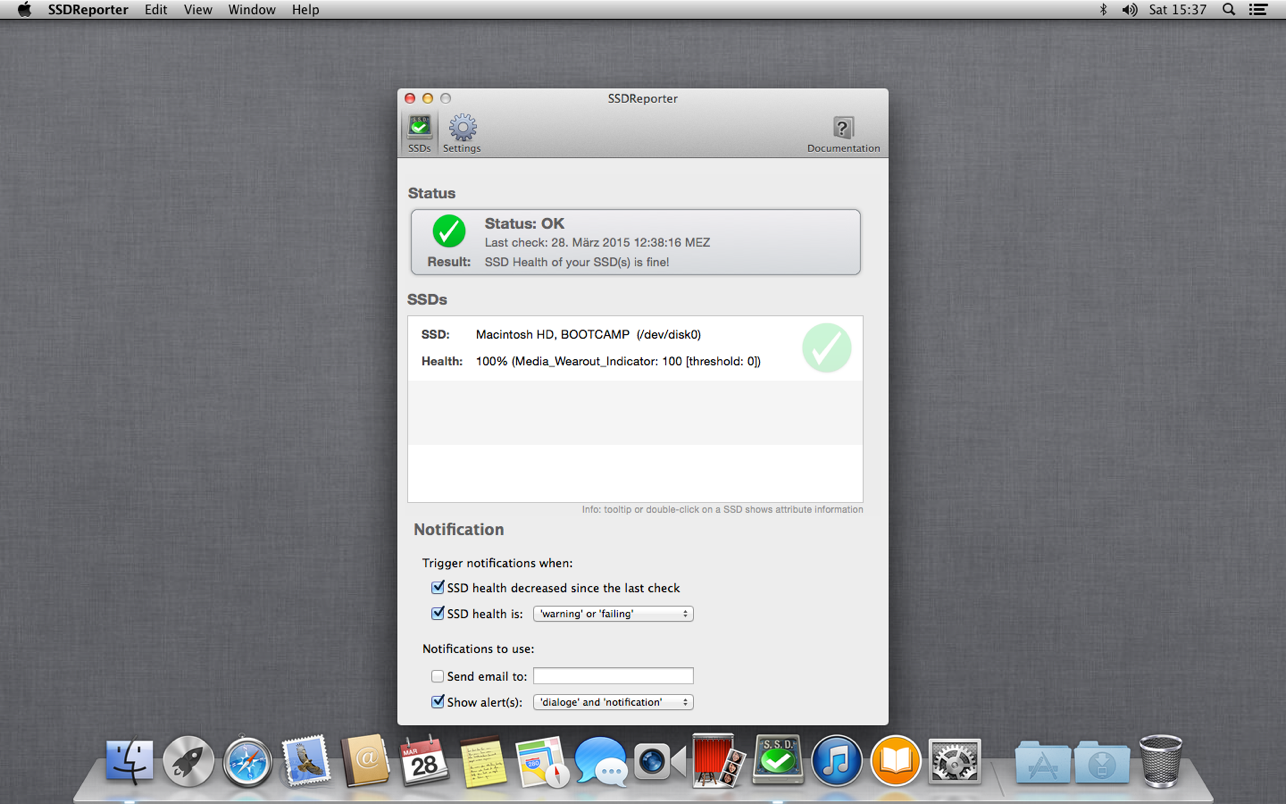Open iBooks from the Dock
This screenshot has height=804, width=1286.
coord(895,761)
